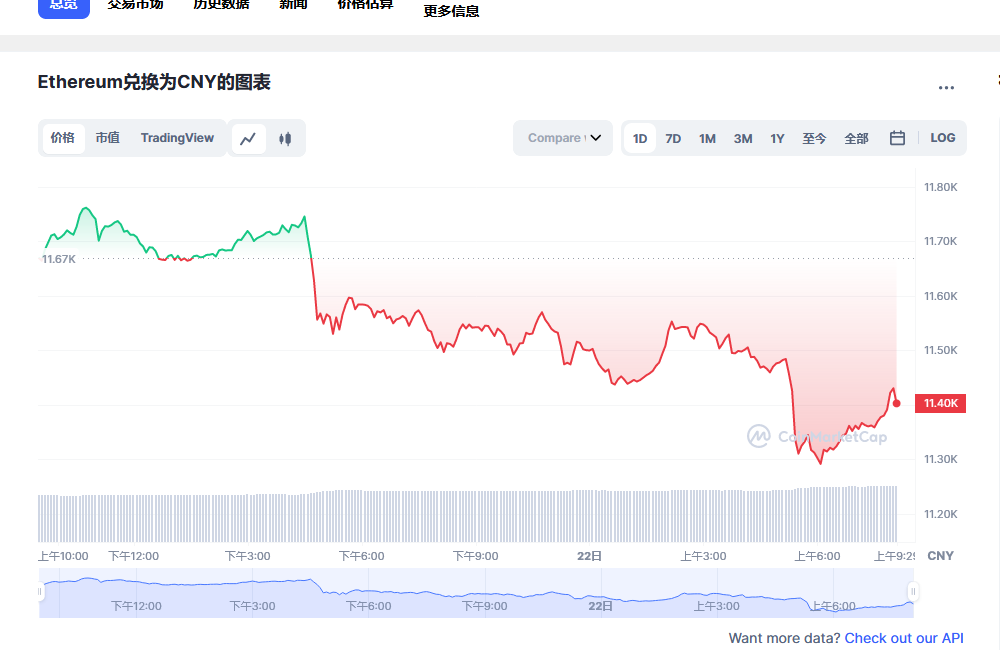Click the Check out our API link
Image resolution: width=1000 pixels, height=650 pixels.
point(904,638)
